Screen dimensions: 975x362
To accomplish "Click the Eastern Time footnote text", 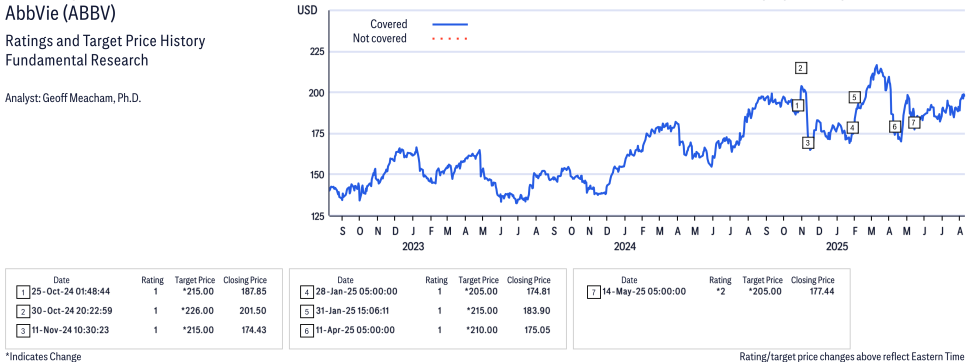I will [x=852, y=356].
